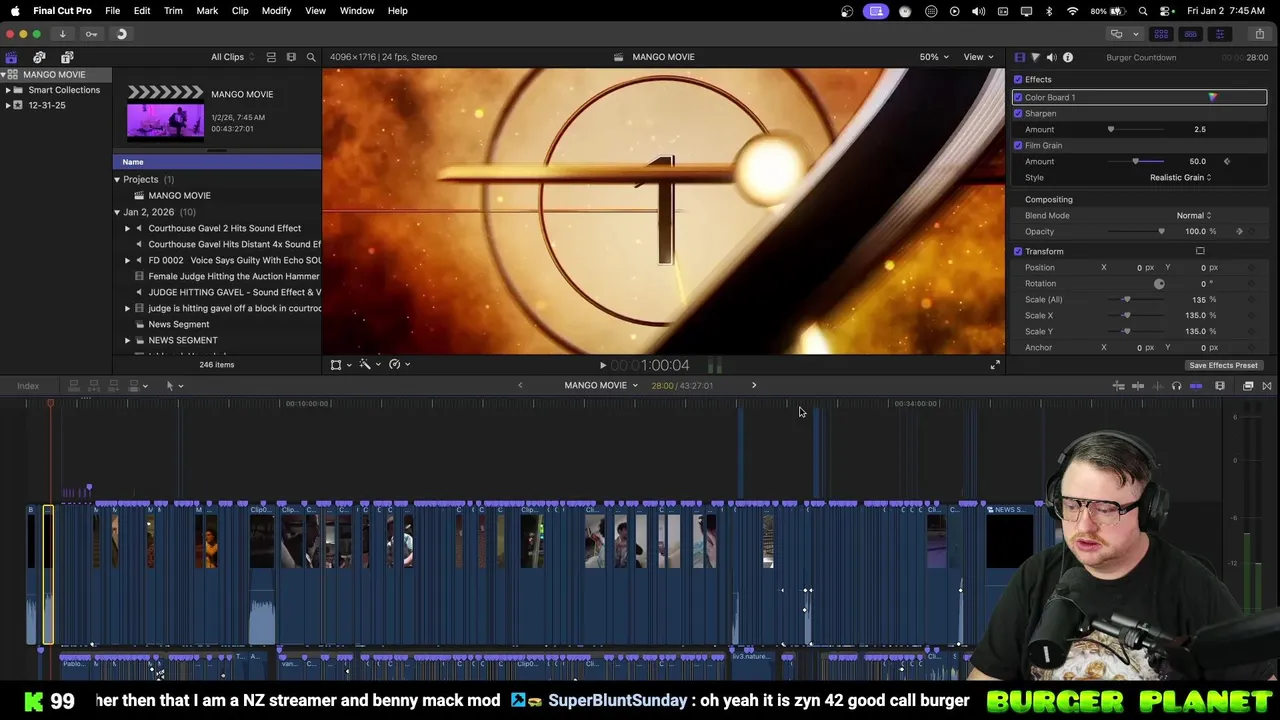Open the timeline tool selector dropdown
Image resolution: width=1280 pixels, height=720 pixels.
[x=174, y=386]
